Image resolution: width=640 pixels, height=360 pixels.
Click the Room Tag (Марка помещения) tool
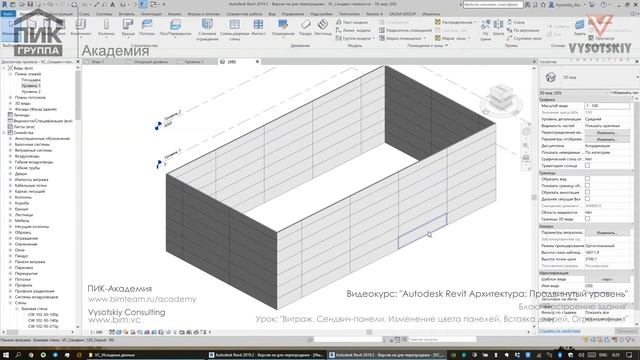click(402, 38)
